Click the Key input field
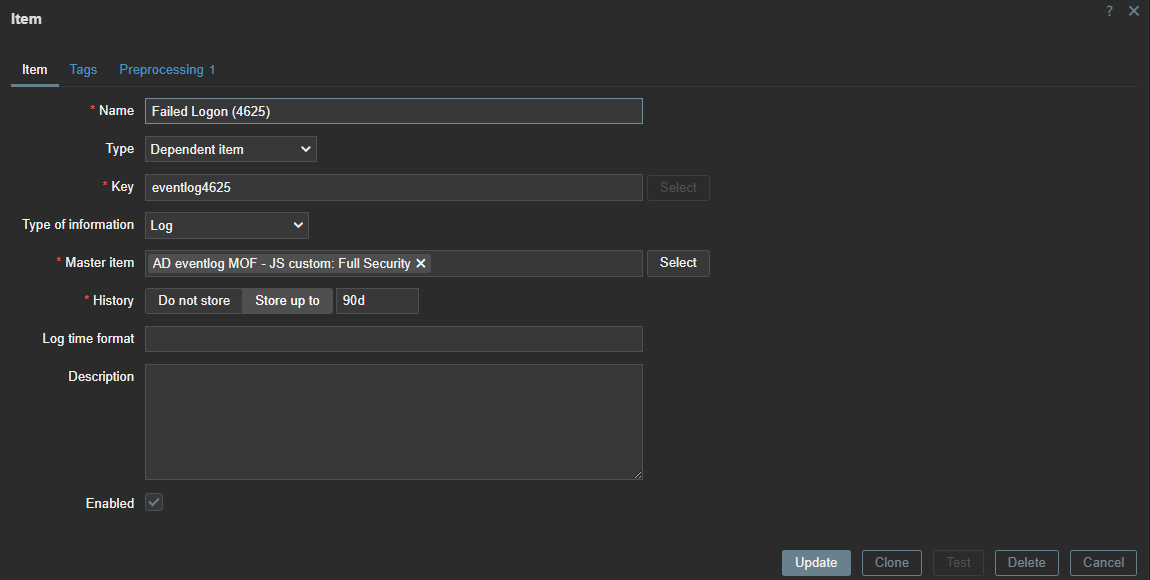Screen dimensions: 1150x580 click(394, 187)
